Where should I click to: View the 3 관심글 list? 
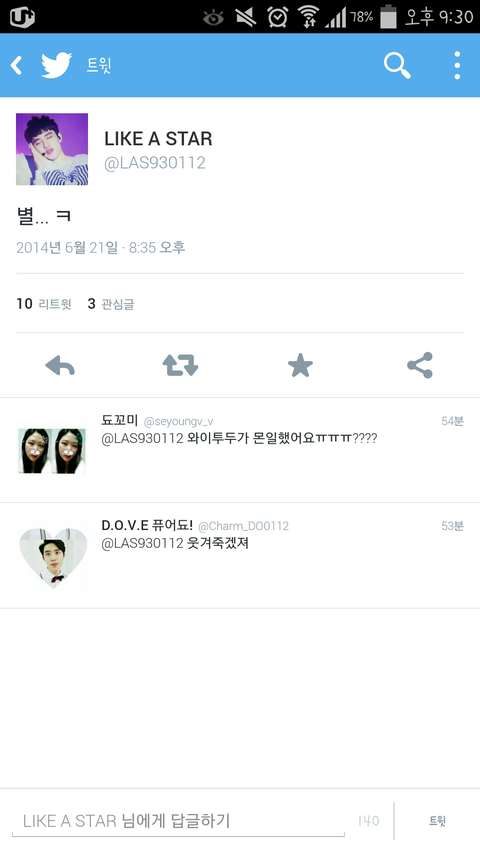click(x=110, y=304)
